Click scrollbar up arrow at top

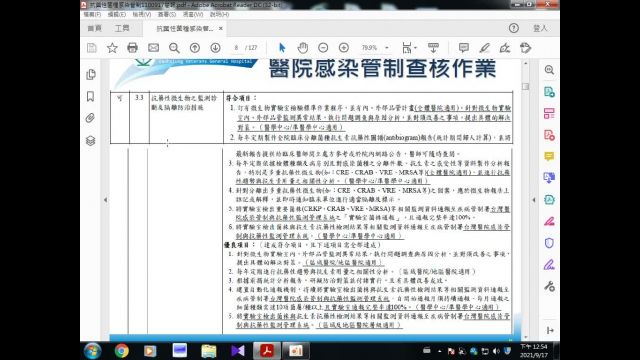coord(525,63)
